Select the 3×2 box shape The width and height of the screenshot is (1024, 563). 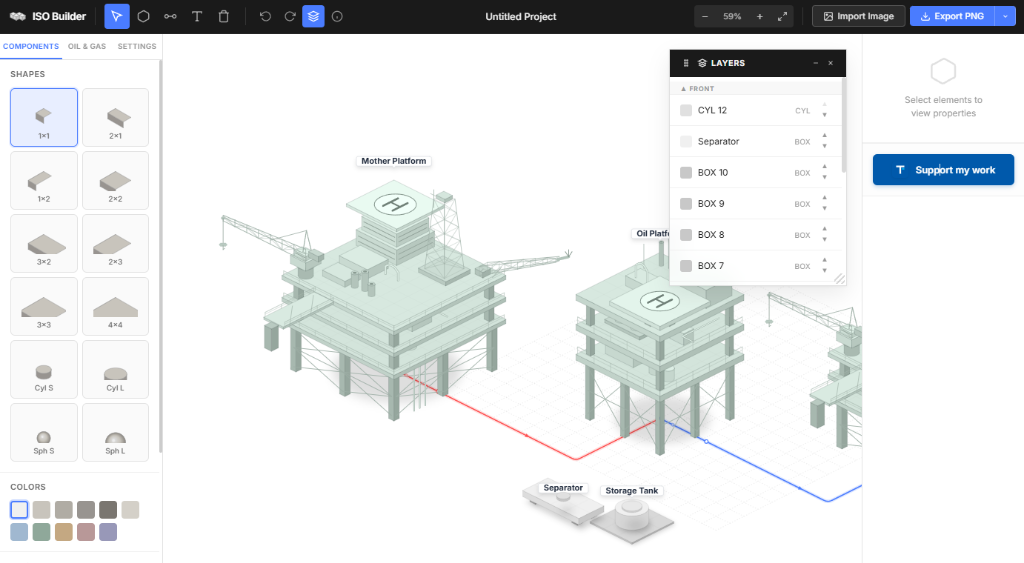click(x=44, y=243)
